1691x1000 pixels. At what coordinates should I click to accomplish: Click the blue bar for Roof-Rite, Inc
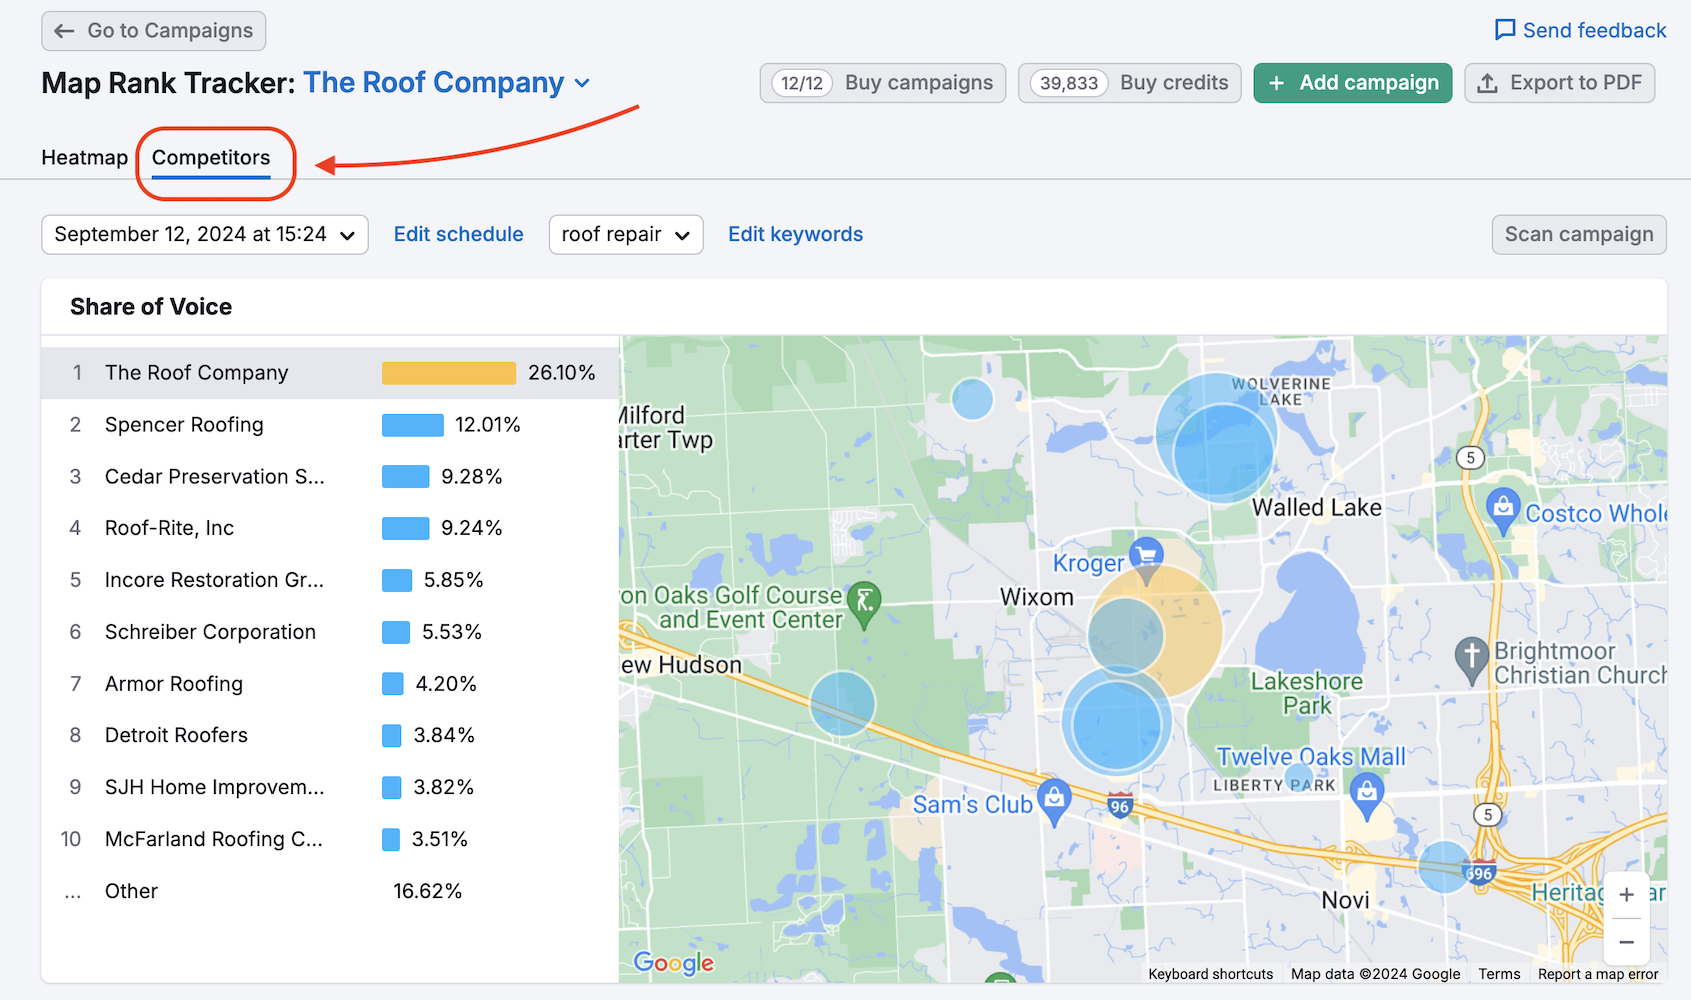tap(406, 528)
